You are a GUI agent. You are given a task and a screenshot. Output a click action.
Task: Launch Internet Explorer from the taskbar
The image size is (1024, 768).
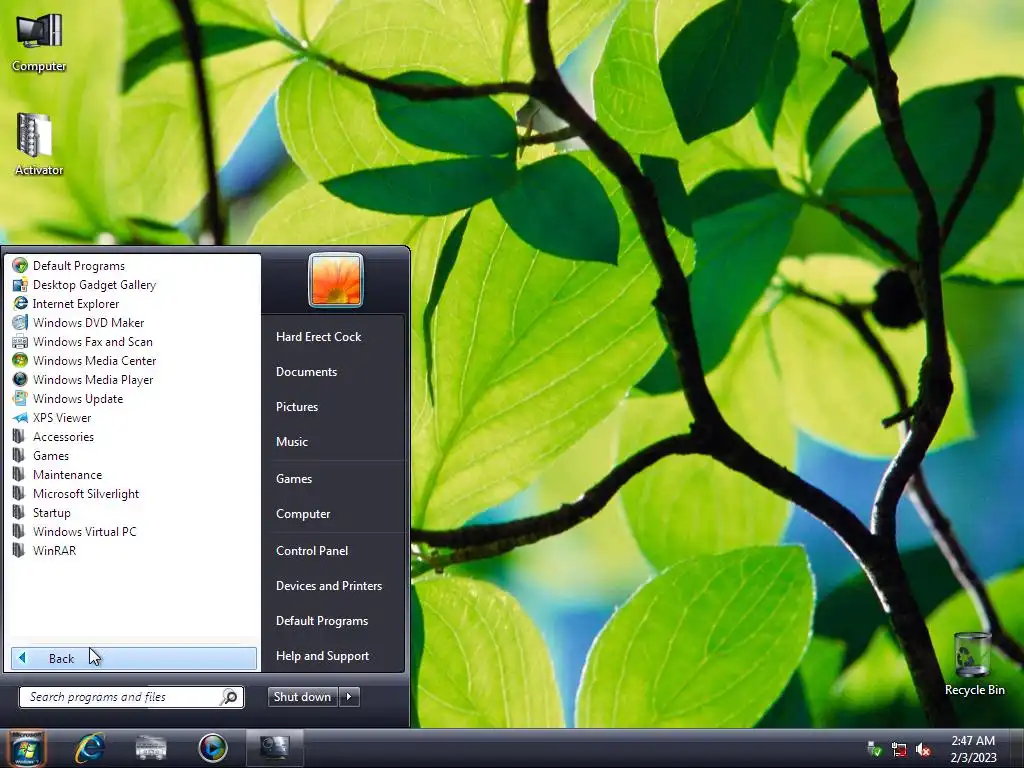90,748
